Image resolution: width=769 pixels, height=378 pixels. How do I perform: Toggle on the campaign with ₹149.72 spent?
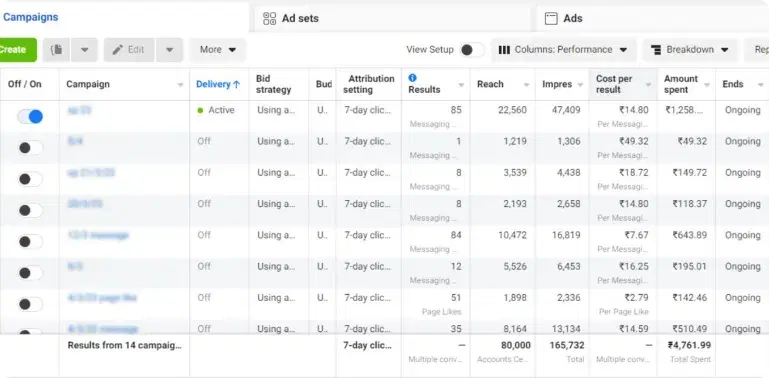(30, 179)
